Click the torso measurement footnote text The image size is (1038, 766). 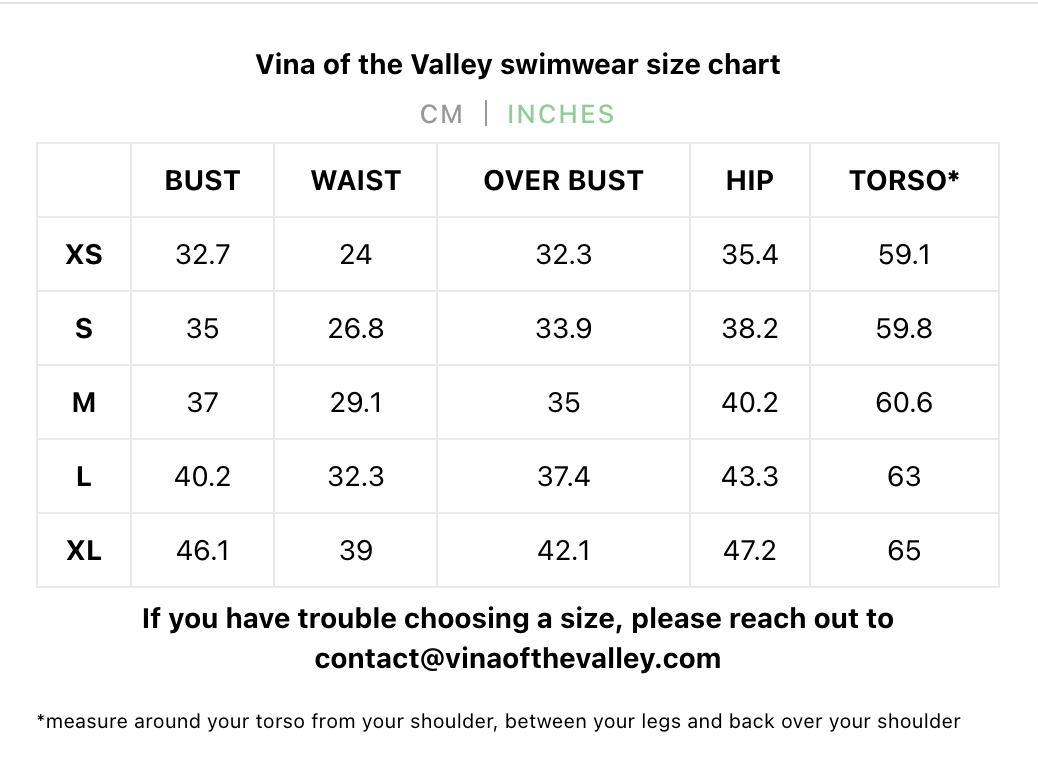(x=498, y=721)
